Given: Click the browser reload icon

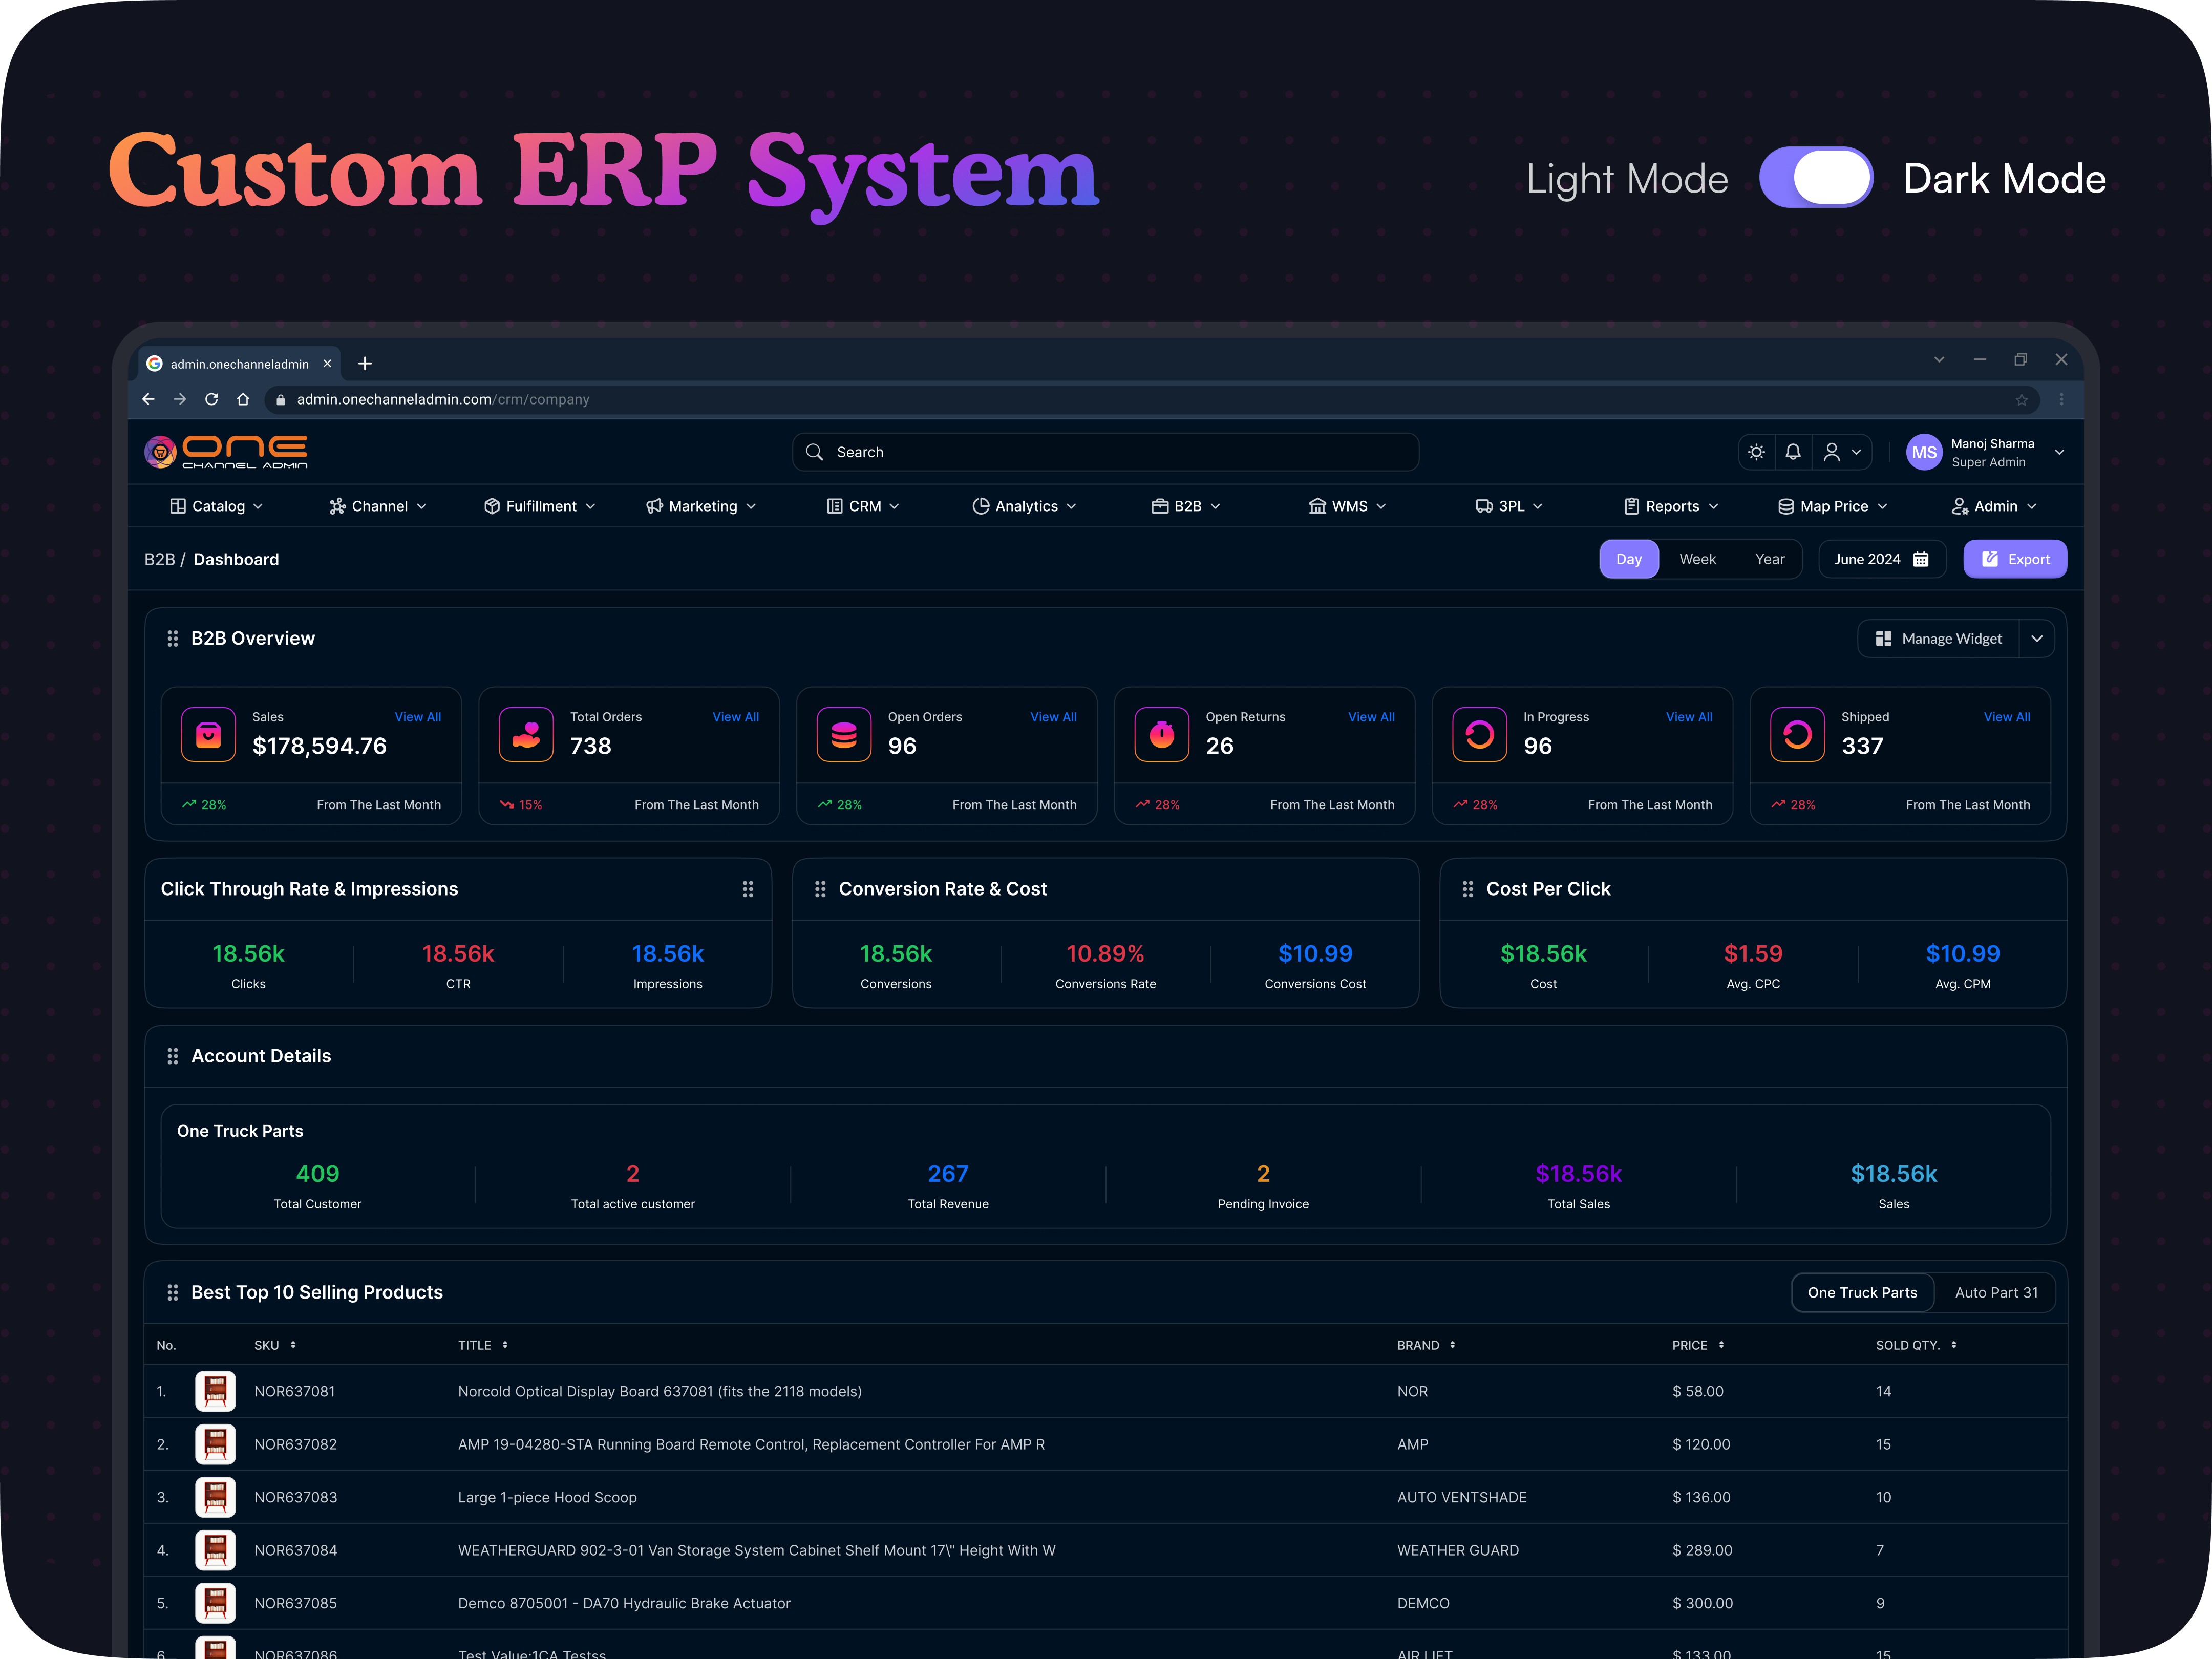Looking at the screenshot, I should tap(211, 399).
